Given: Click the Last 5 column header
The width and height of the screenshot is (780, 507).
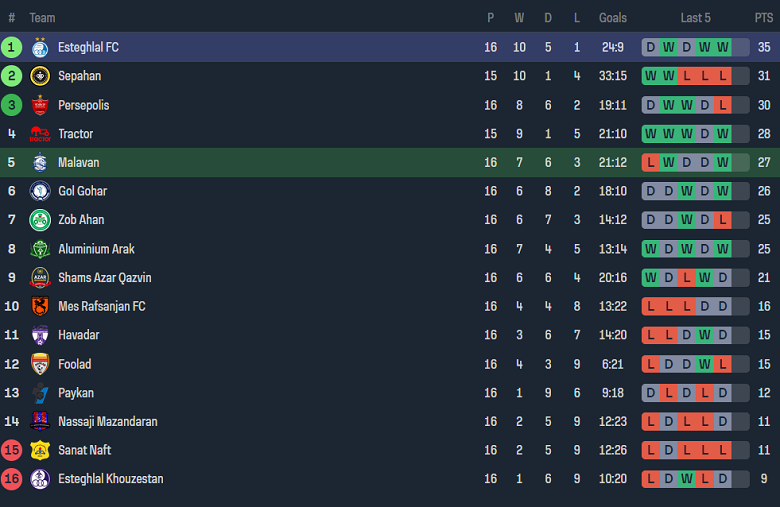Looking at the screenshot, I should point(695,18).
